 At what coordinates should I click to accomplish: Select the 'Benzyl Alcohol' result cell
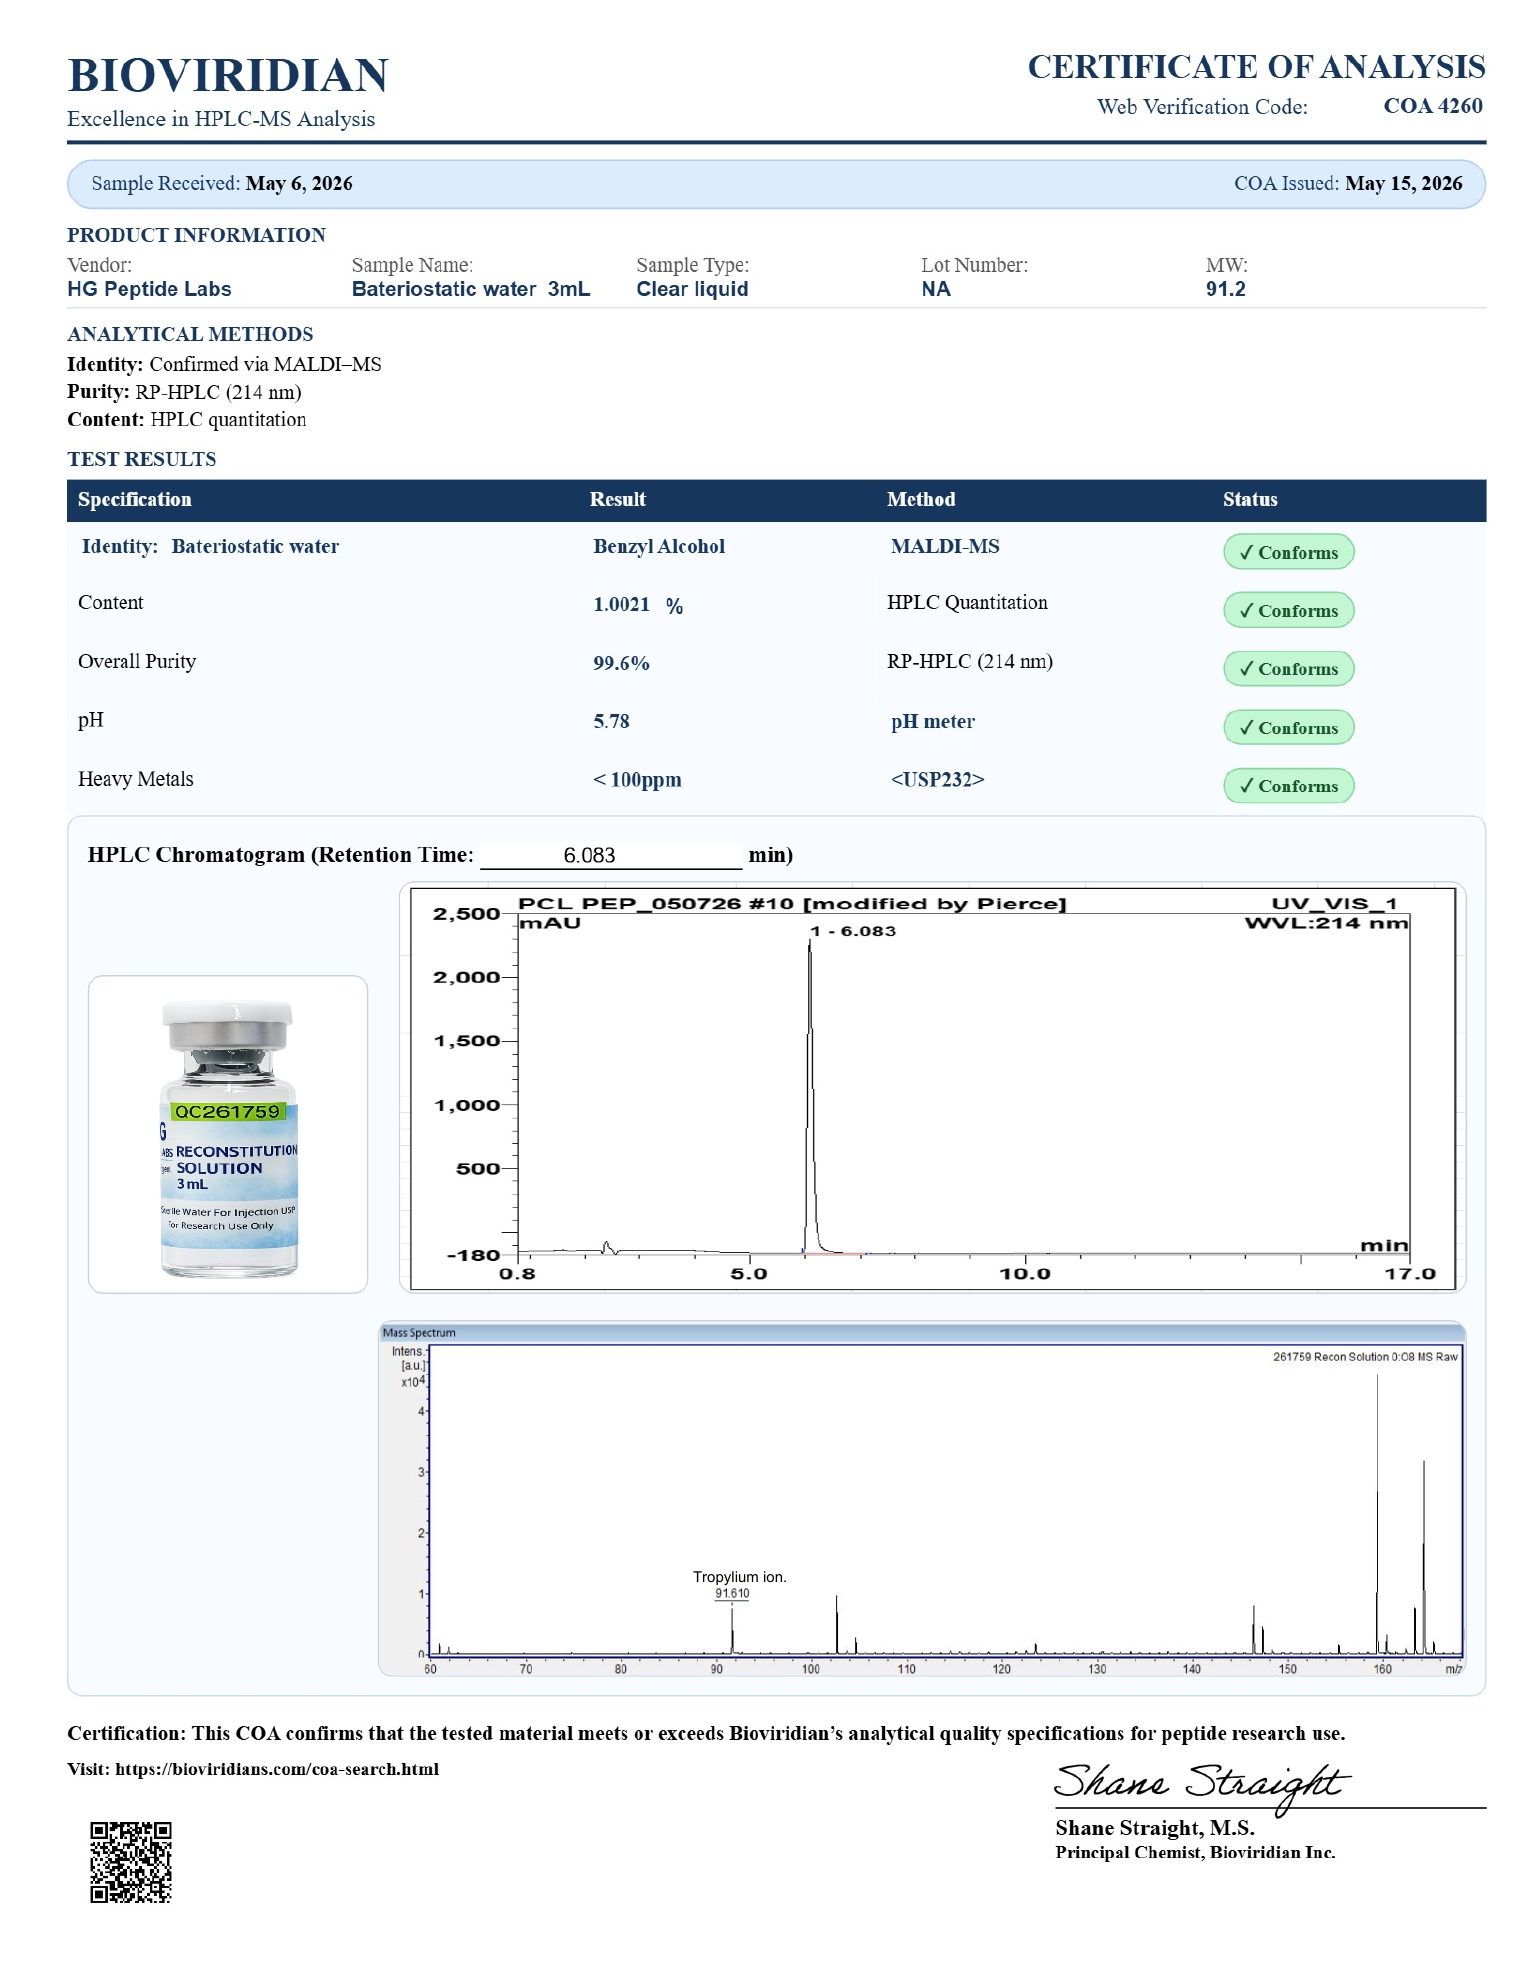(659, 547)
